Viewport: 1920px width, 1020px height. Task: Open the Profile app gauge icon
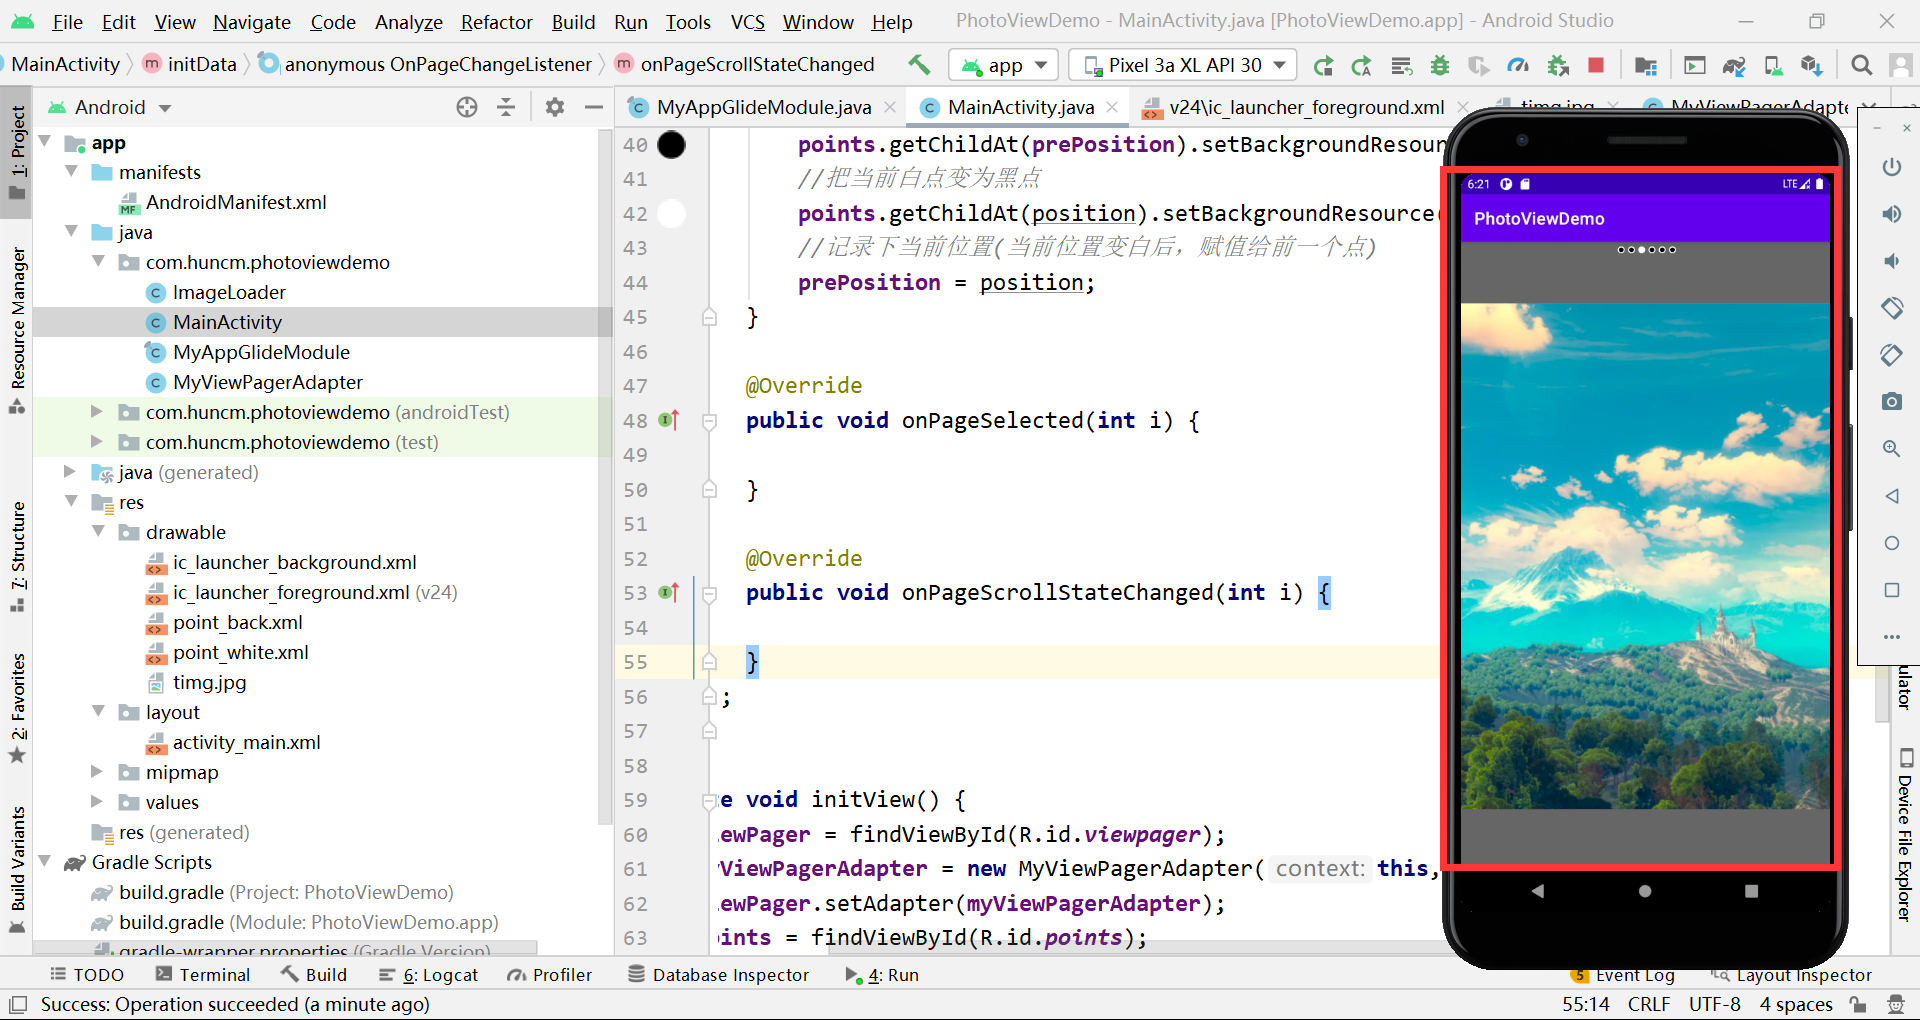(1518, 66)
